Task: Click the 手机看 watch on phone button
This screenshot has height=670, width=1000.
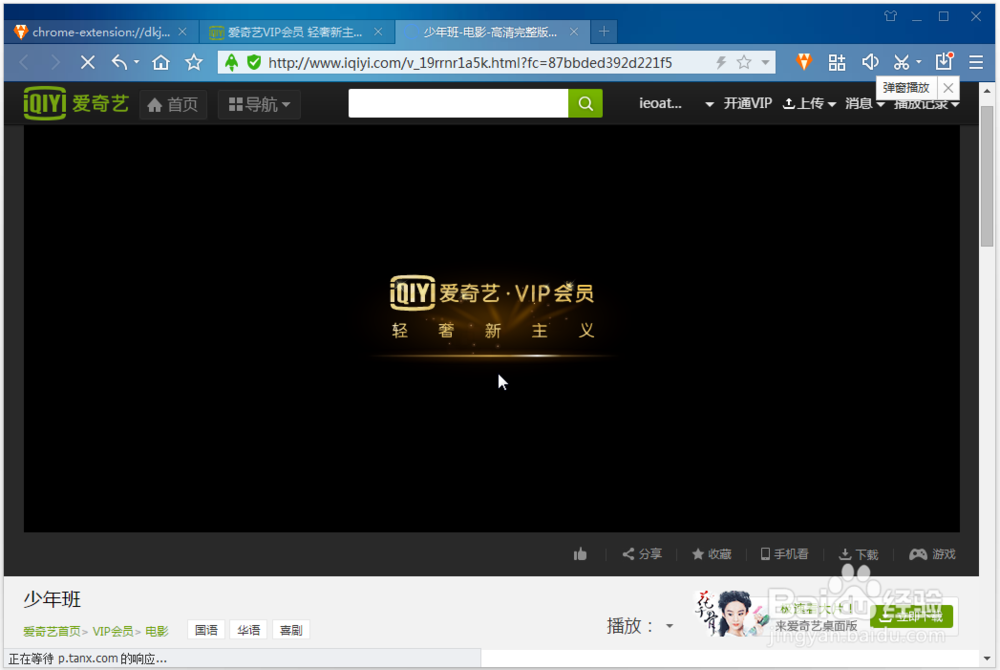Action: [784, 554]
